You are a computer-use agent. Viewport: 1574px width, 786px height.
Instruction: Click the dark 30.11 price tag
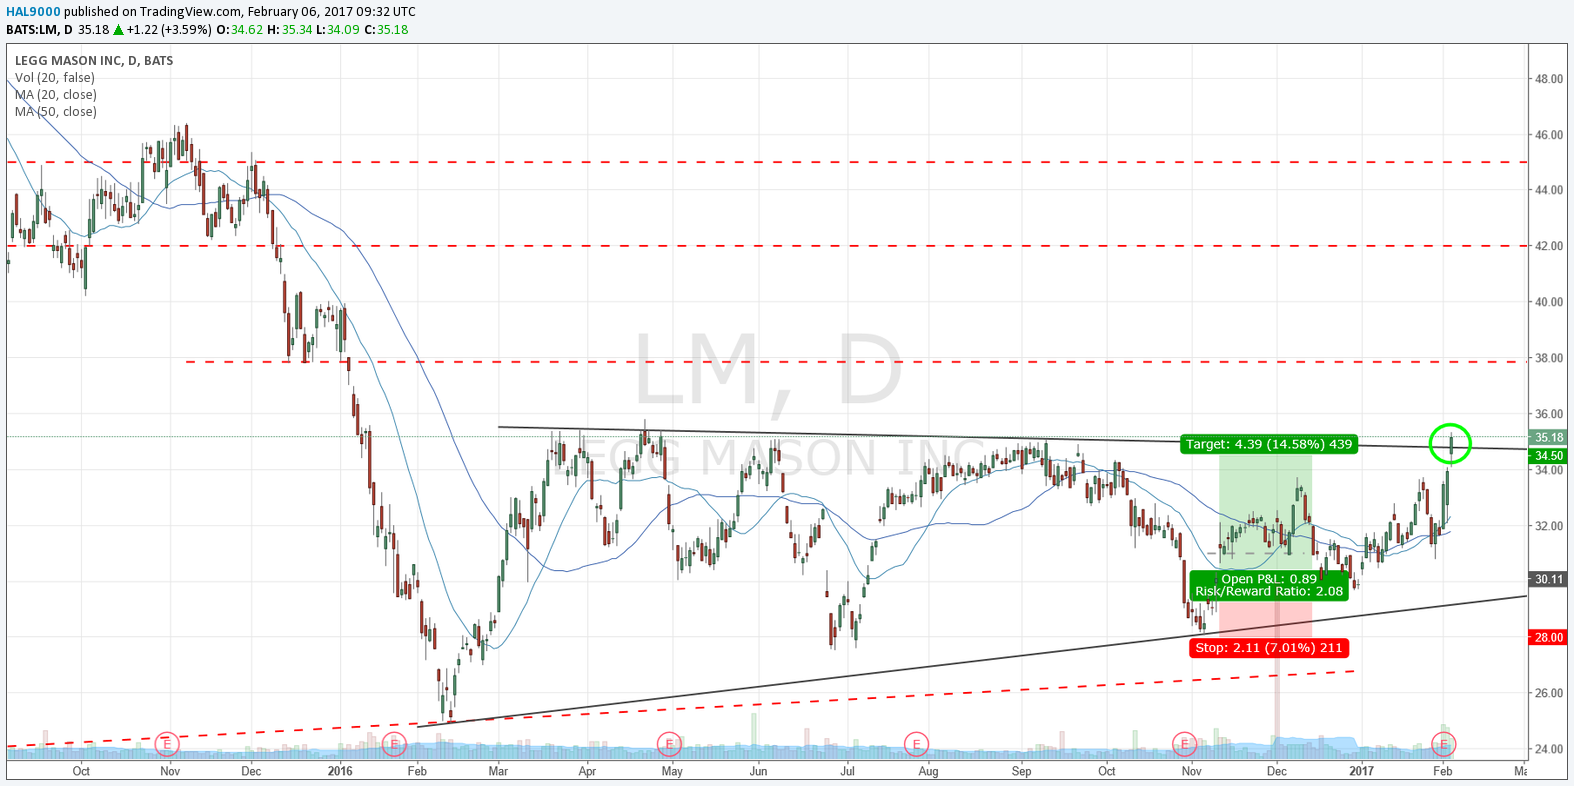click(x=1549, y=579)
